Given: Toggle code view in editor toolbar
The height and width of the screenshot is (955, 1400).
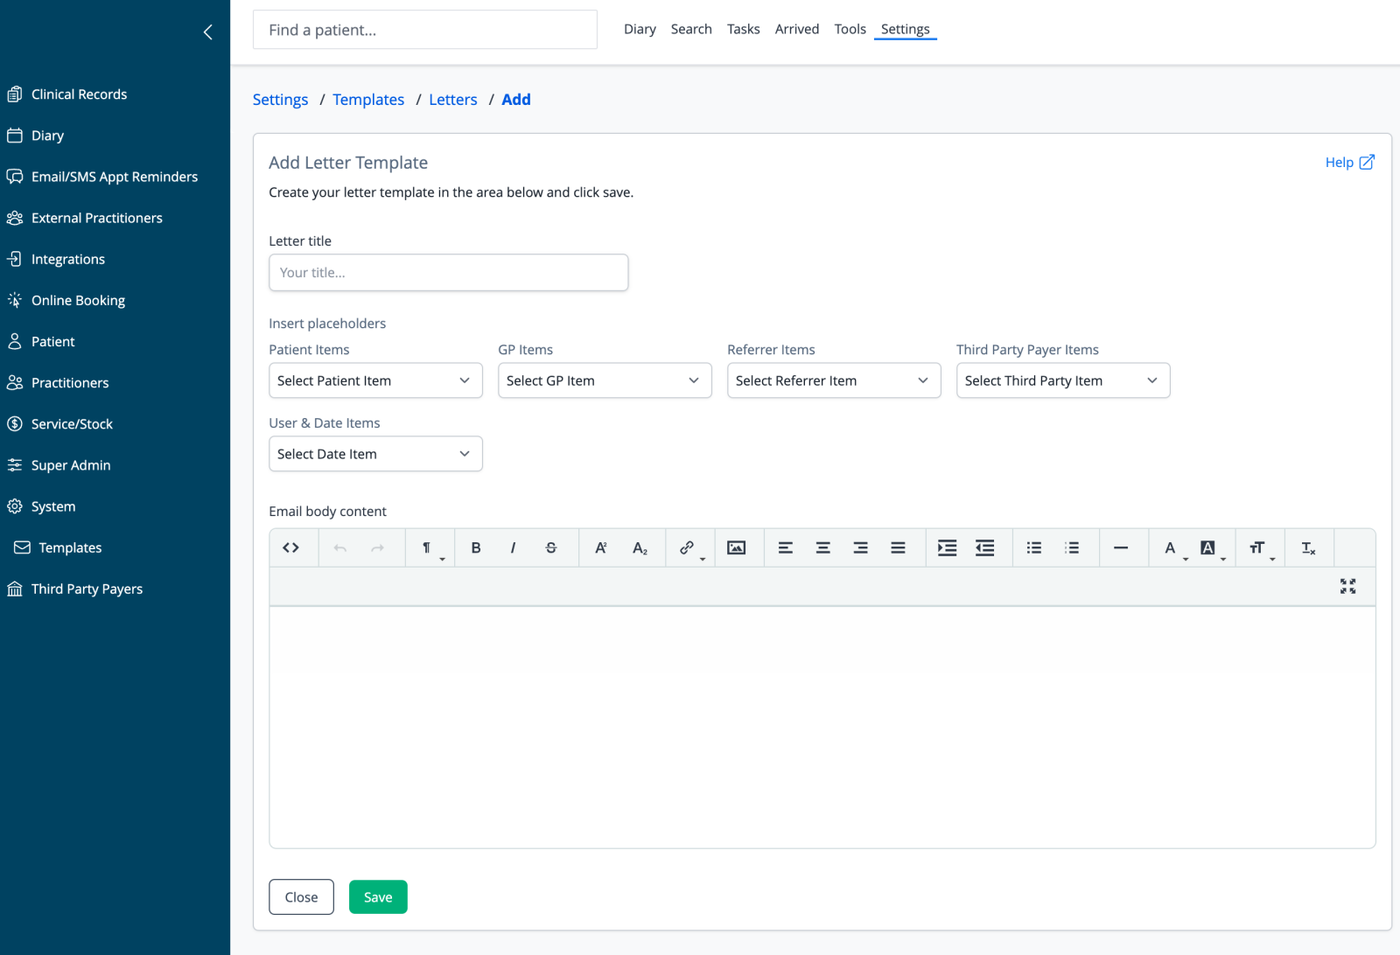Looking at the screenshot, I should click(x=291, y=548).
